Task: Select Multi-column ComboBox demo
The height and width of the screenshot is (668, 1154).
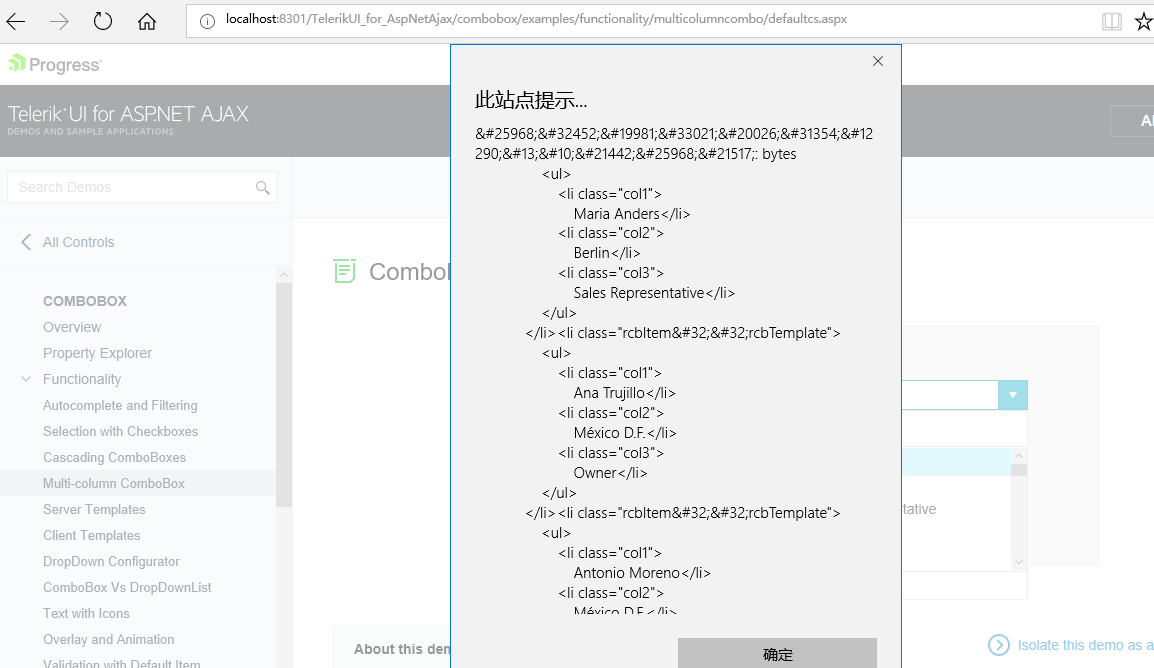Action: [114, 483]
